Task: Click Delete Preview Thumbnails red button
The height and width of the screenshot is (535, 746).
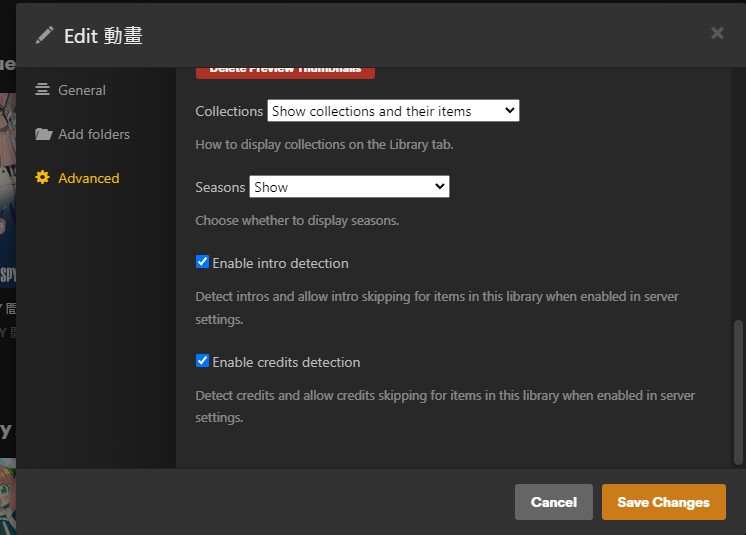Action: pyautogui.click(x=285, y=70)
